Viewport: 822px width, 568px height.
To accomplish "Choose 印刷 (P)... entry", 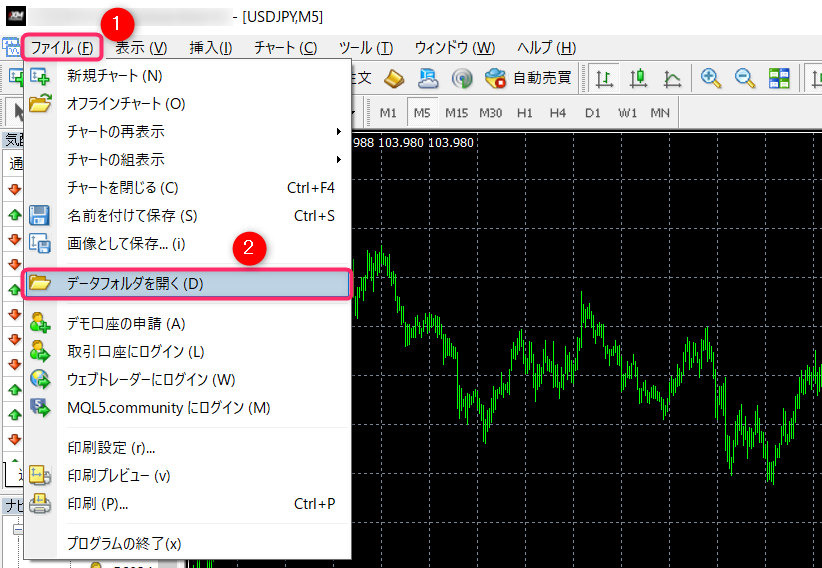I will (188, 504).
